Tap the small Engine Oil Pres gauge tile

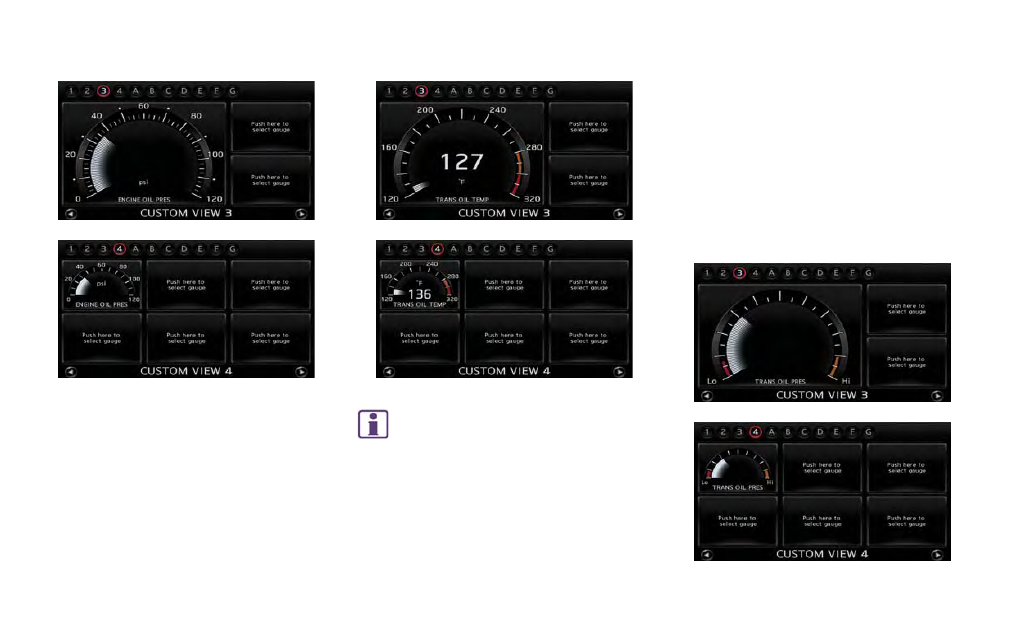(102, 285)
